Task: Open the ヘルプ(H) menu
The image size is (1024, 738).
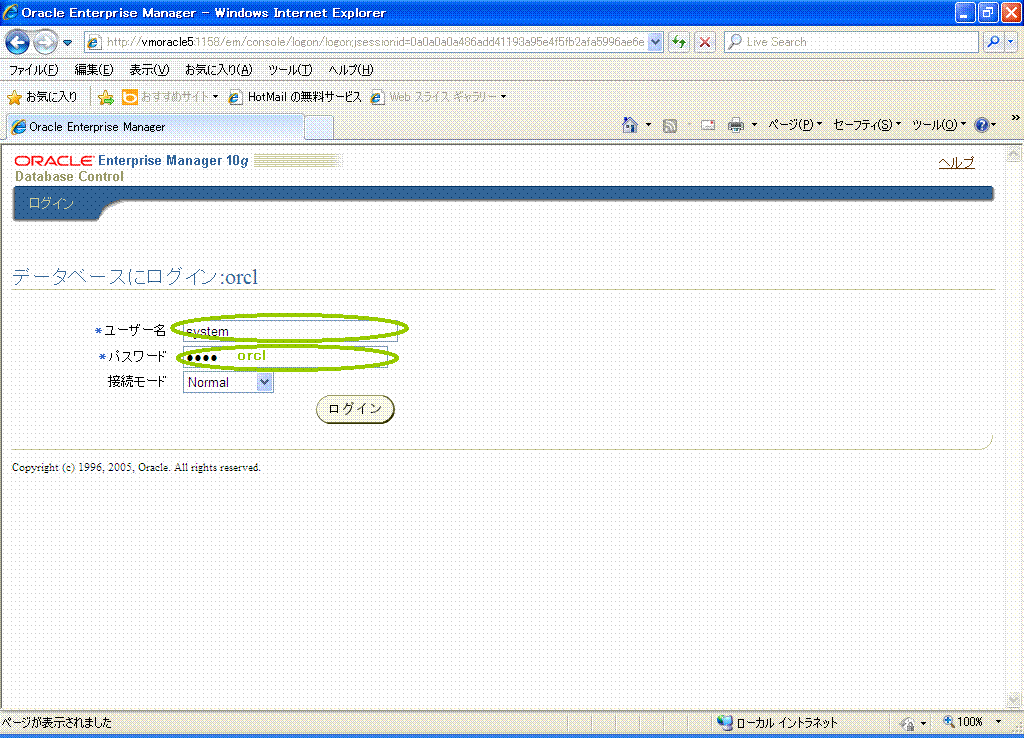Action: click(x=351, y=70)
